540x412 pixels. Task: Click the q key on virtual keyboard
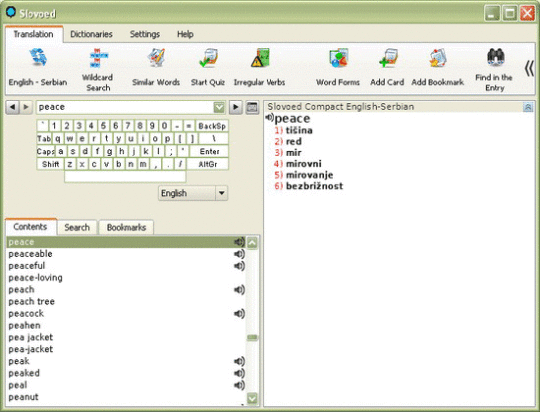58,138
